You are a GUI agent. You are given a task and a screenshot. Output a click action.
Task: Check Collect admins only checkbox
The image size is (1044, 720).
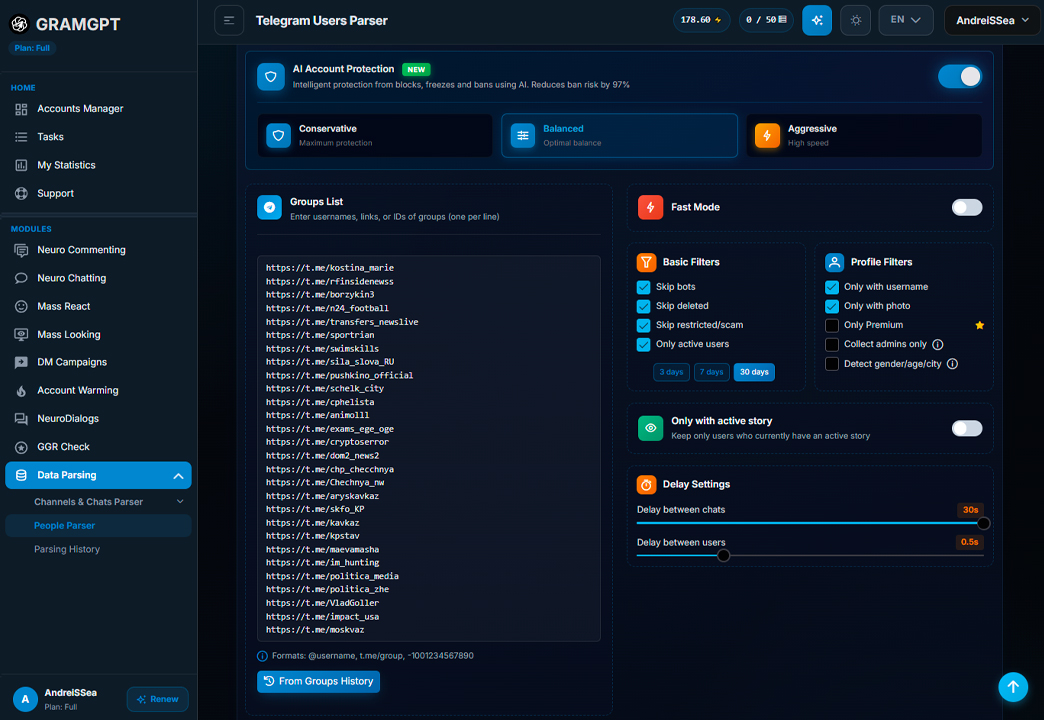point(832,344)
